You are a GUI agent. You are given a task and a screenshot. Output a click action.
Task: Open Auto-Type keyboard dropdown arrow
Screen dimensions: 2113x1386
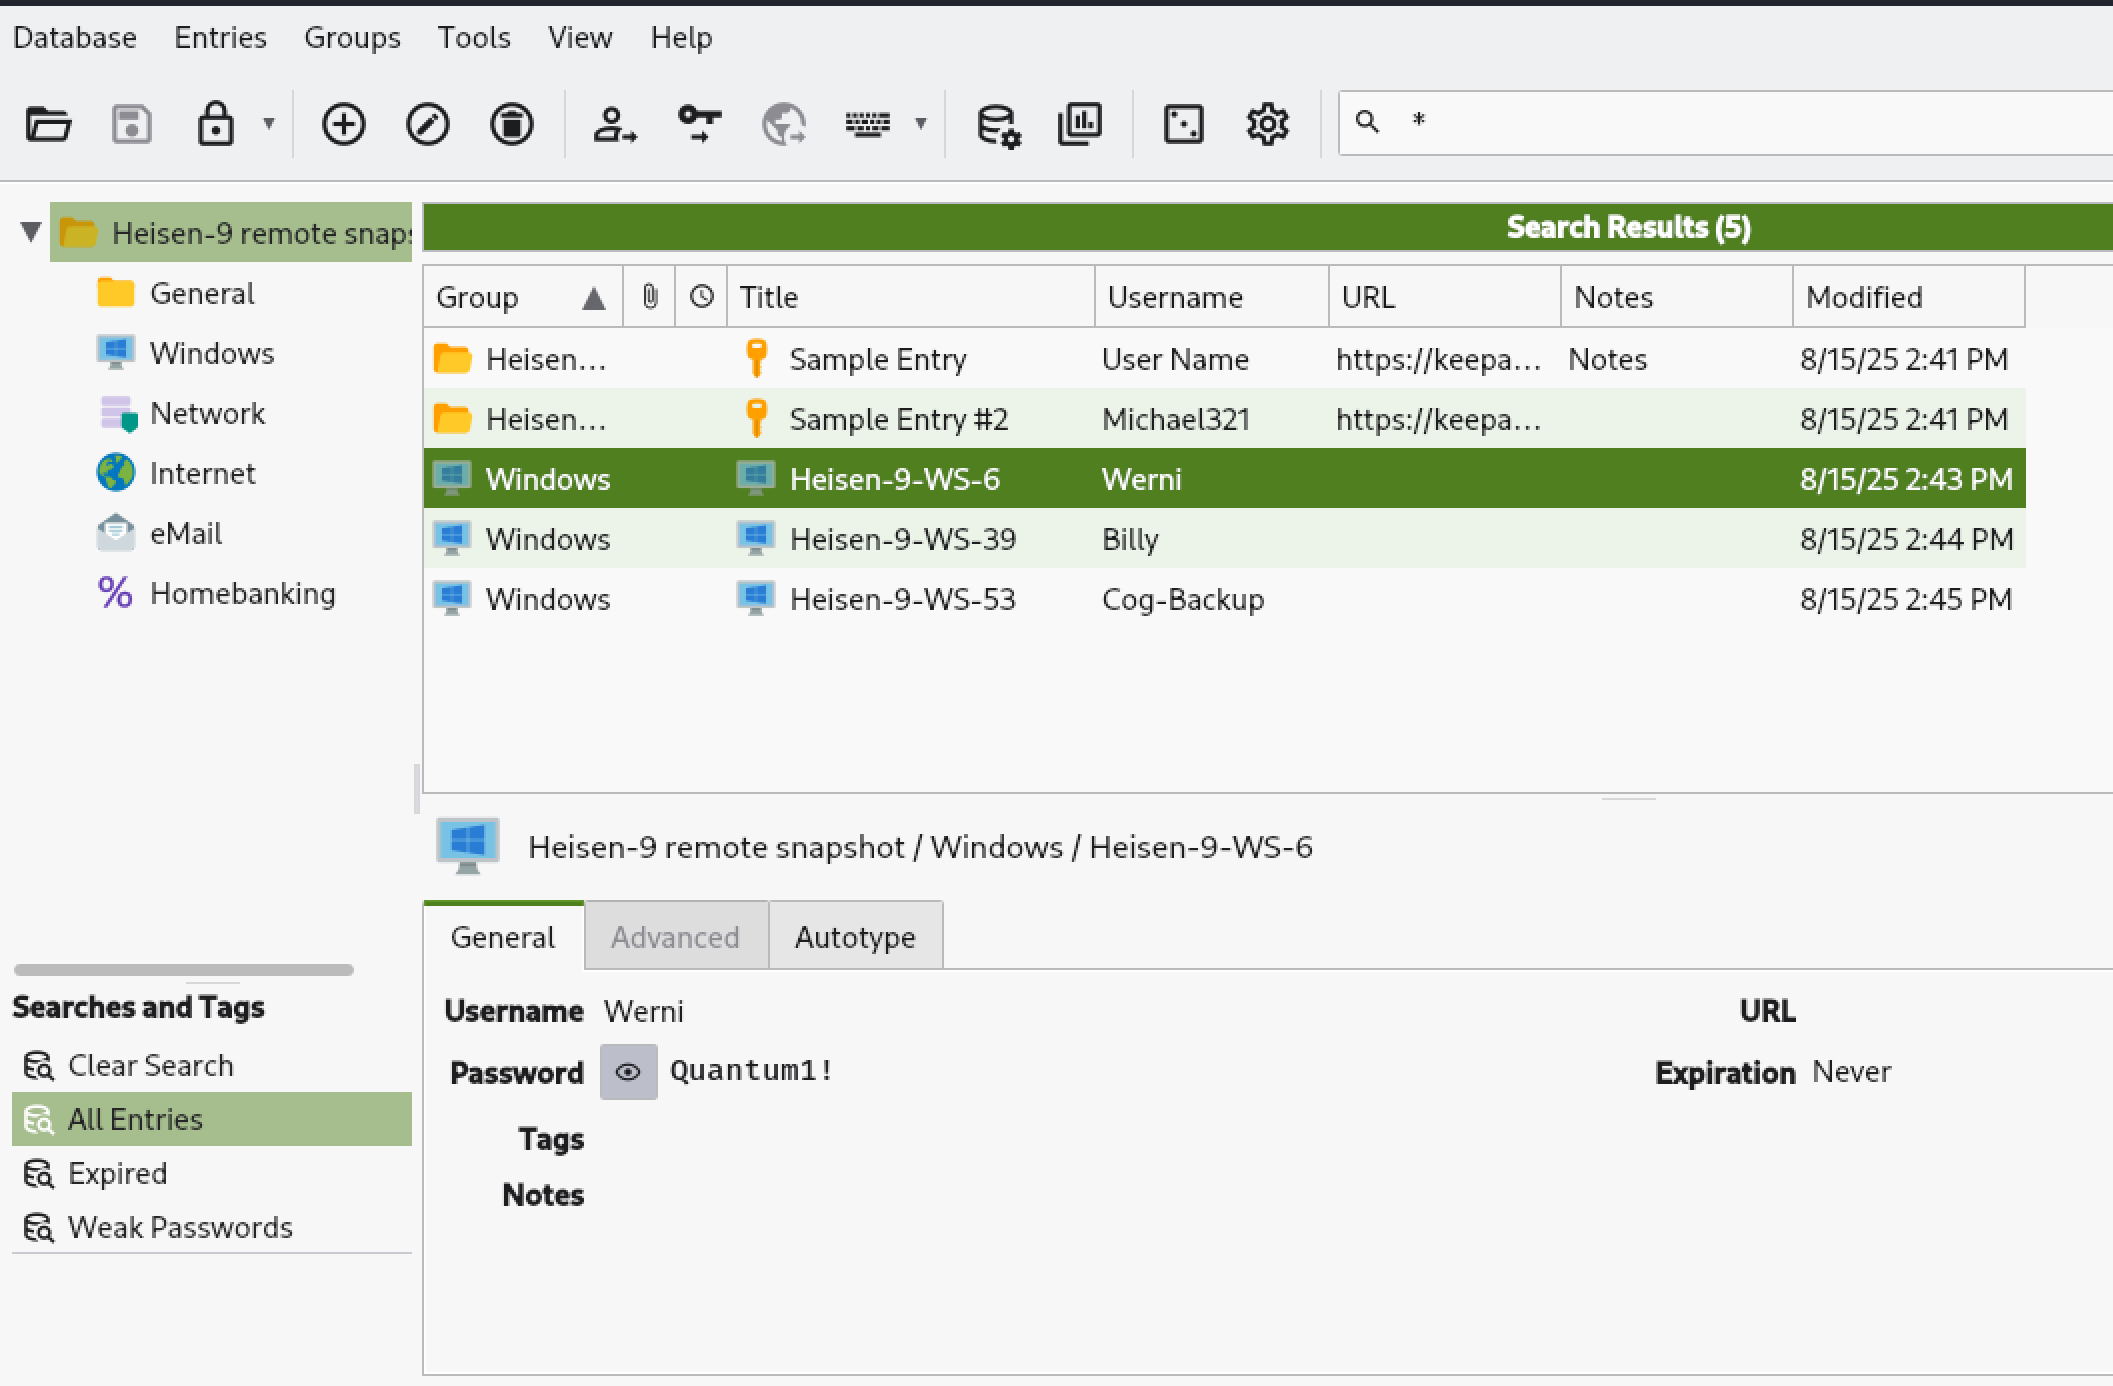[x=920, y=124]
